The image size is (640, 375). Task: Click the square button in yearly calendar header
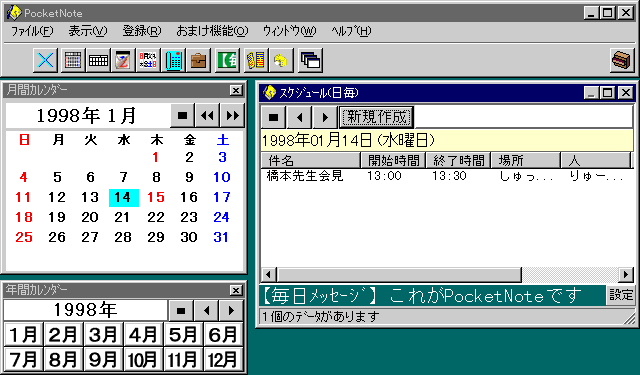(181, 311)
